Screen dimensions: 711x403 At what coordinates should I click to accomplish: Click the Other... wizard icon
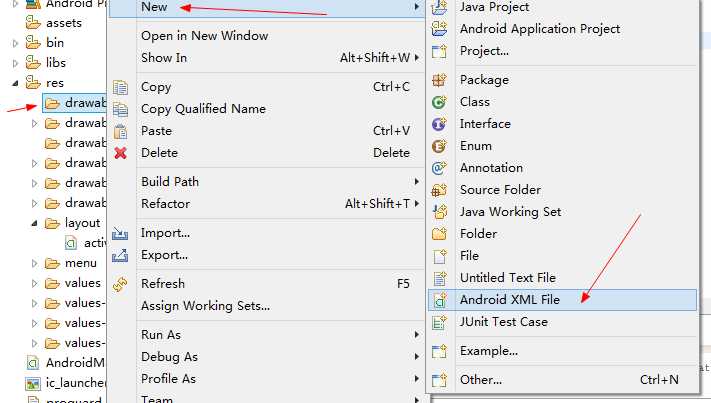[439, 380]
